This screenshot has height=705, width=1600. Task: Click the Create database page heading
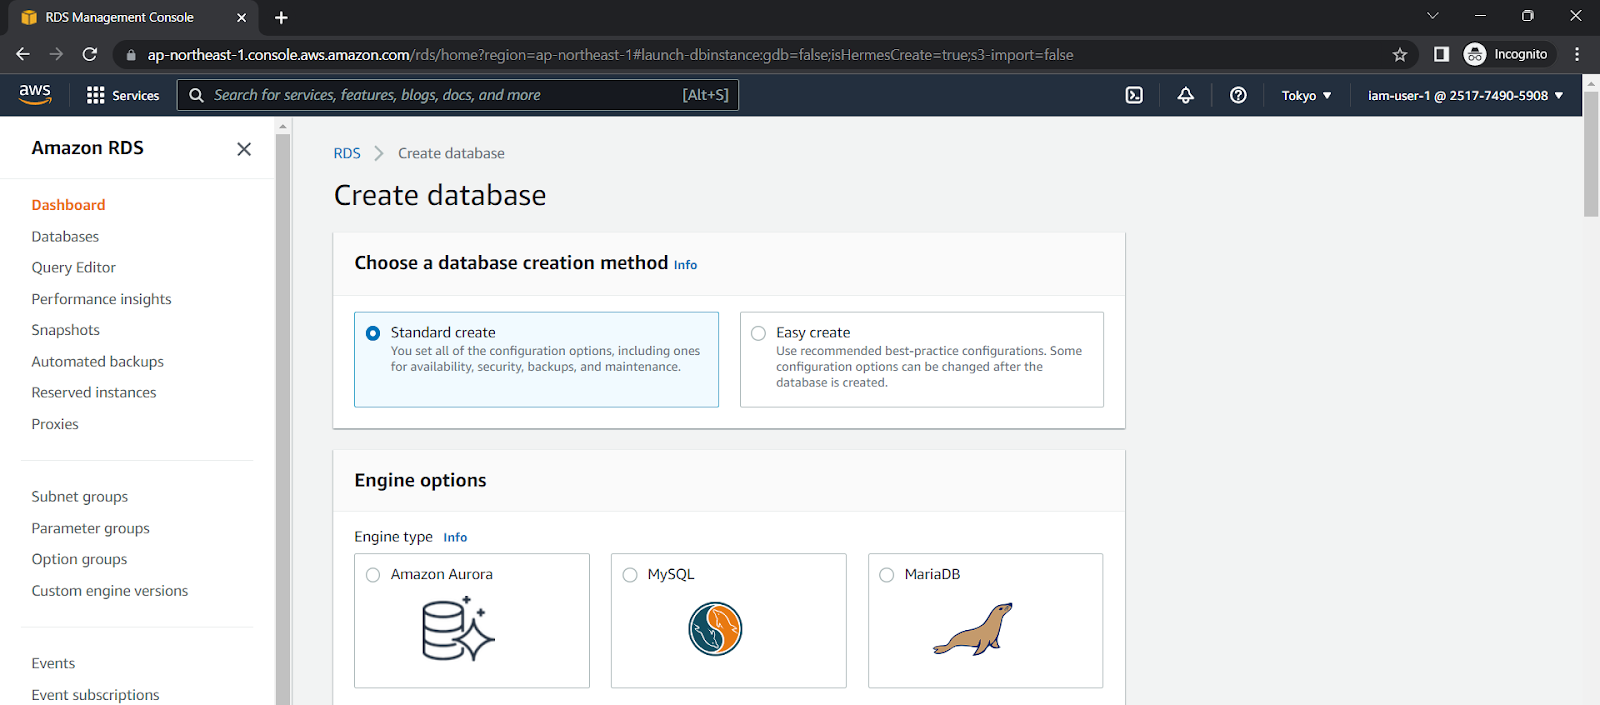440,195
